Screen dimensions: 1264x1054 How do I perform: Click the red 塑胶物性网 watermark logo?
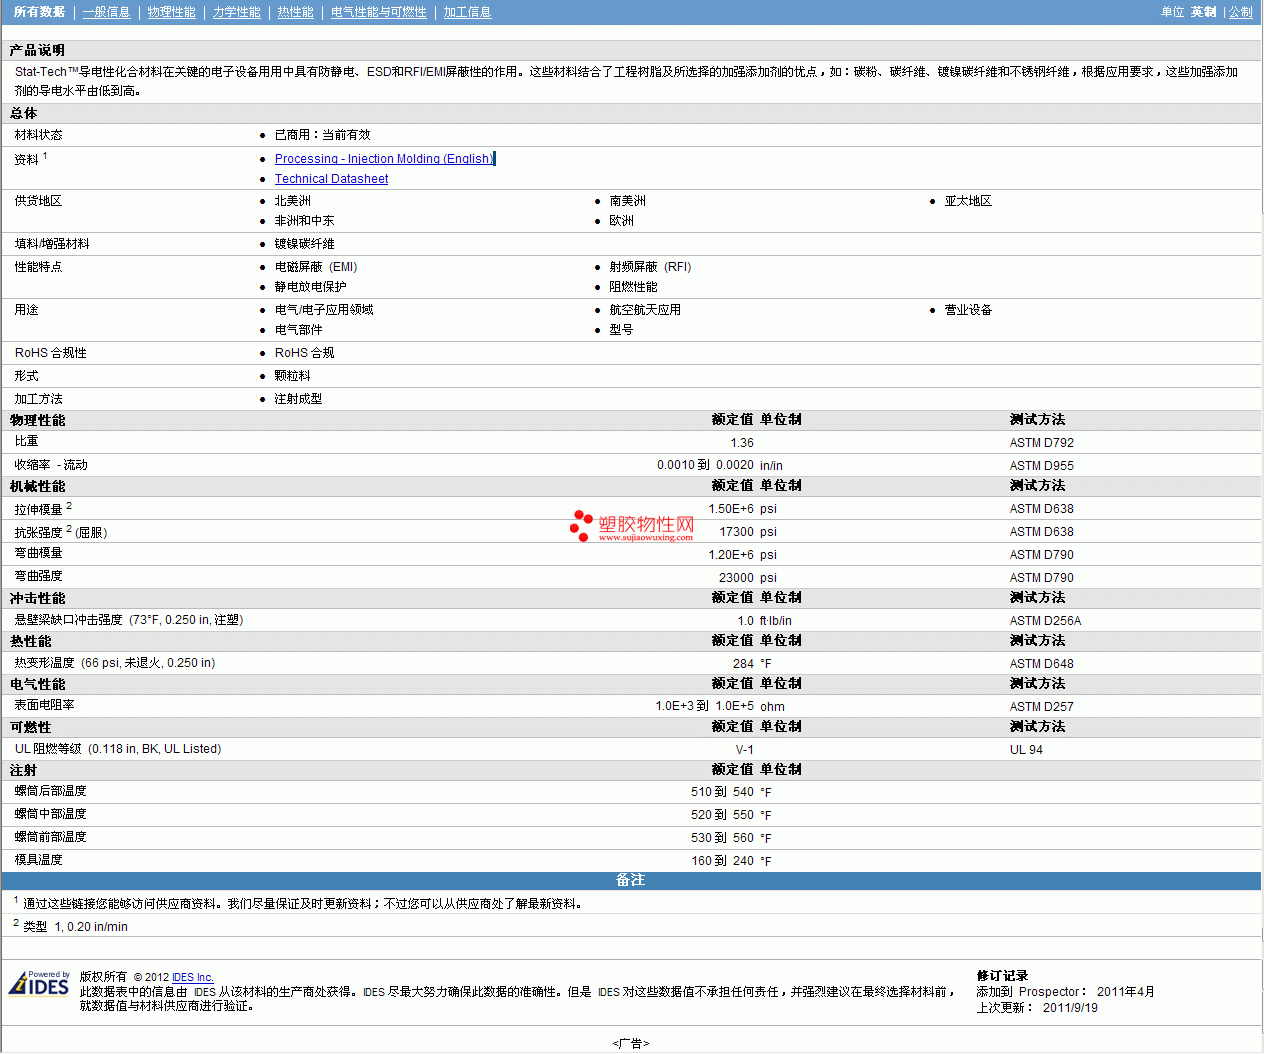click(632, 526)
